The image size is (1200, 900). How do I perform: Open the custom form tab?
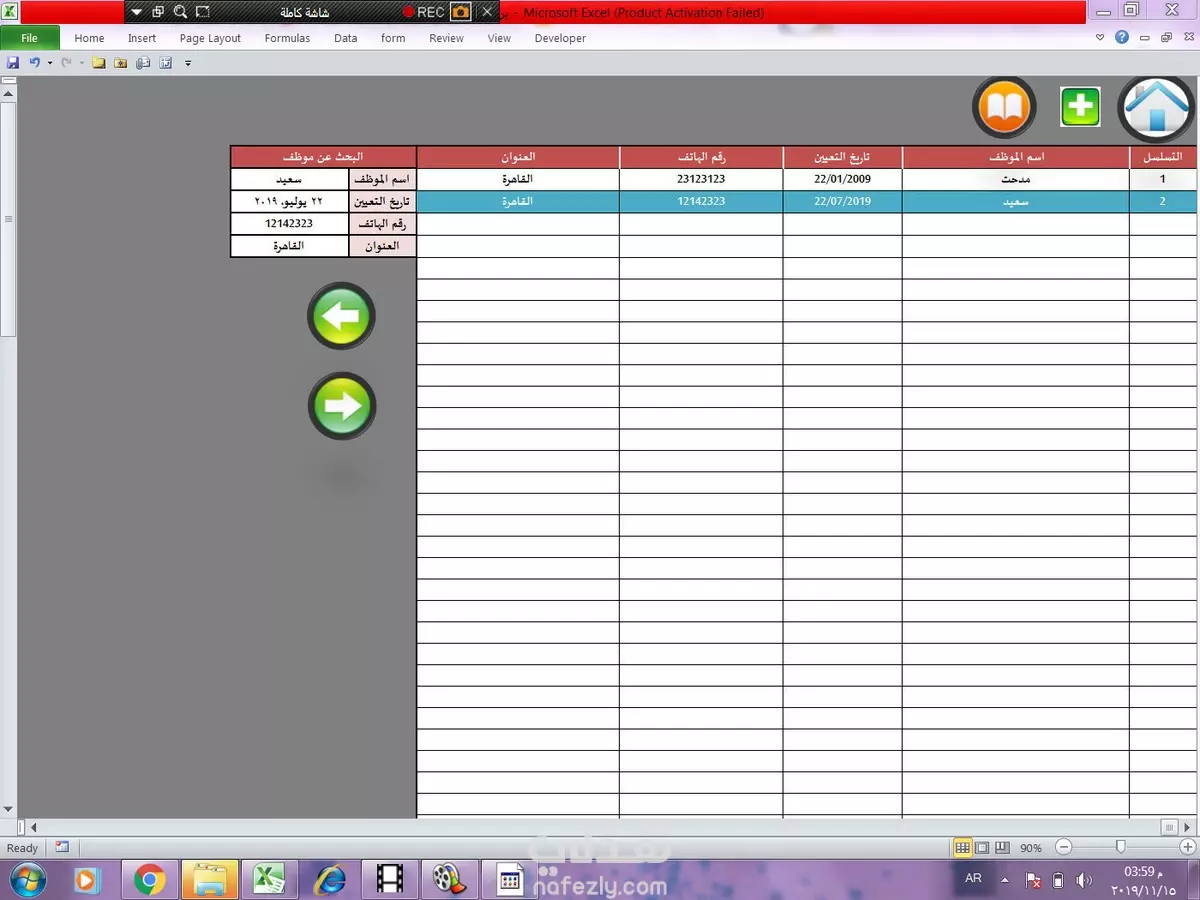393,38
